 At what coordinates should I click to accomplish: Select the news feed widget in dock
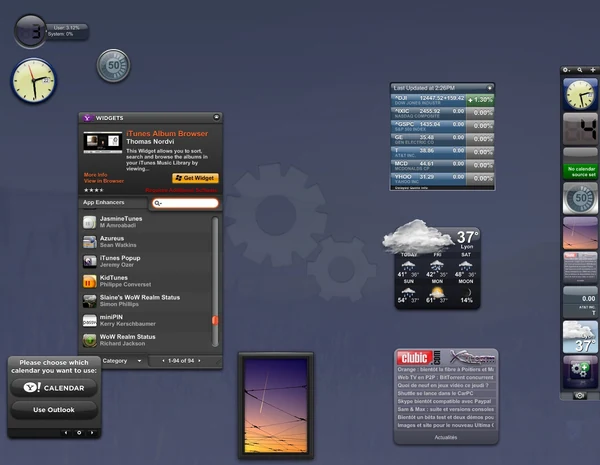[580, 268]
